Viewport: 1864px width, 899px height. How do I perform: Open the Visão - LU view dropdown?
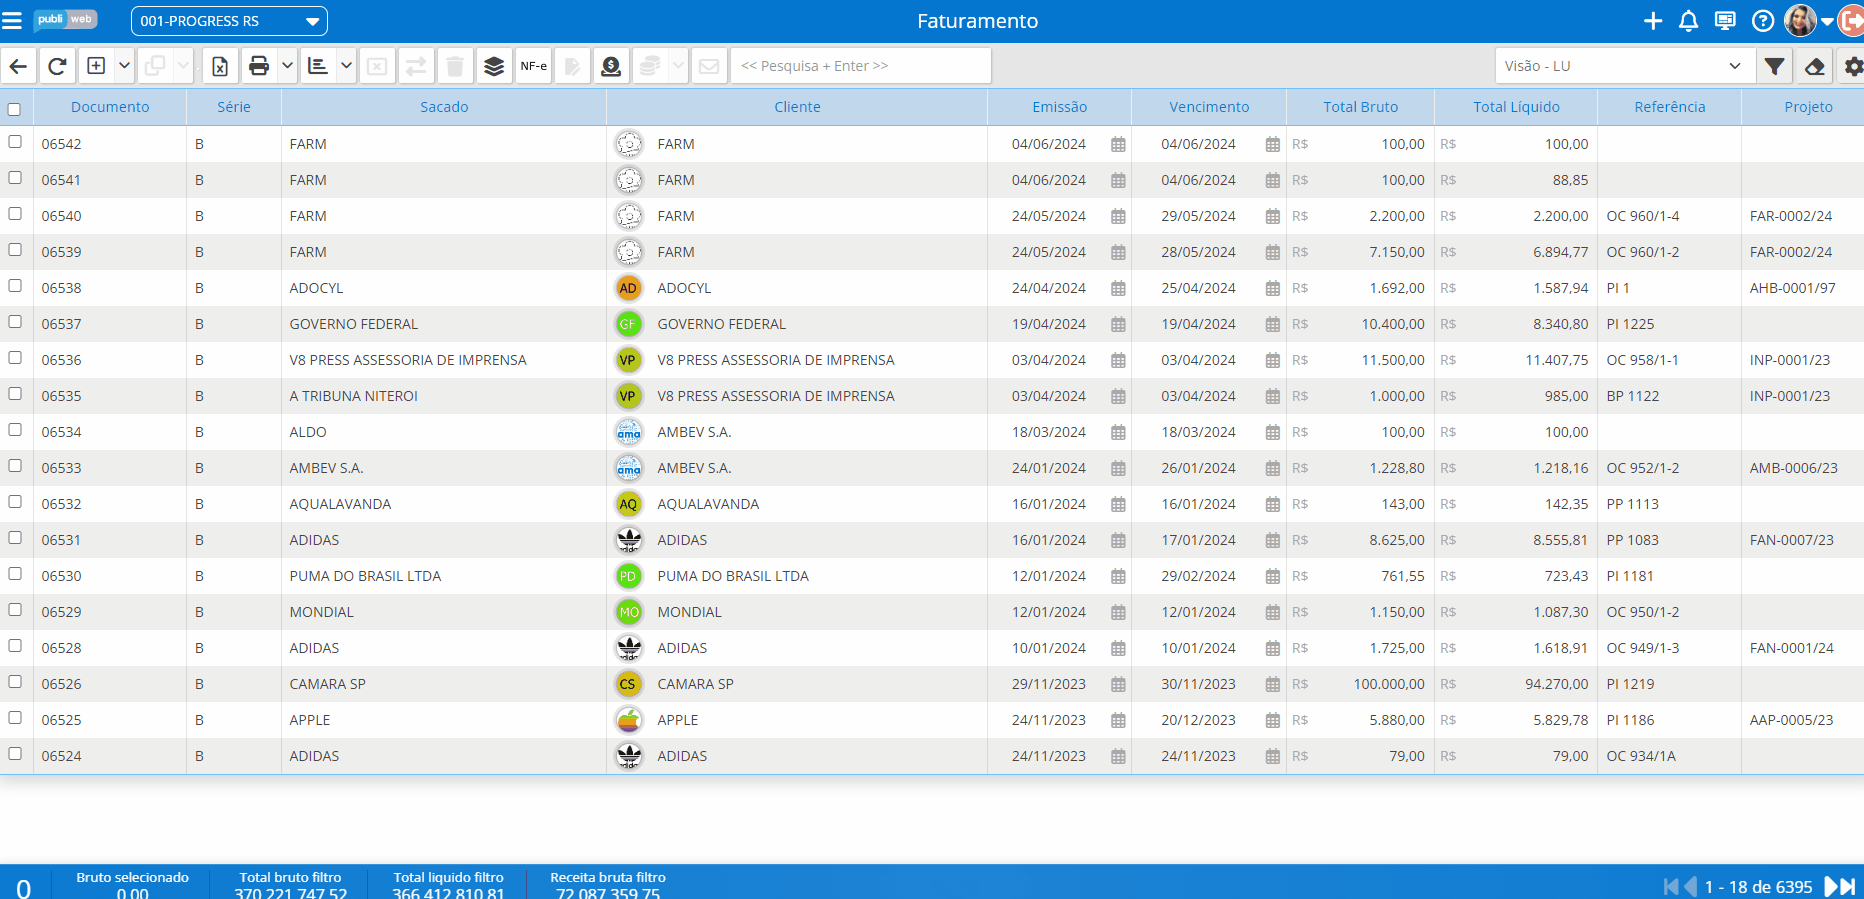click(1624, 66)
